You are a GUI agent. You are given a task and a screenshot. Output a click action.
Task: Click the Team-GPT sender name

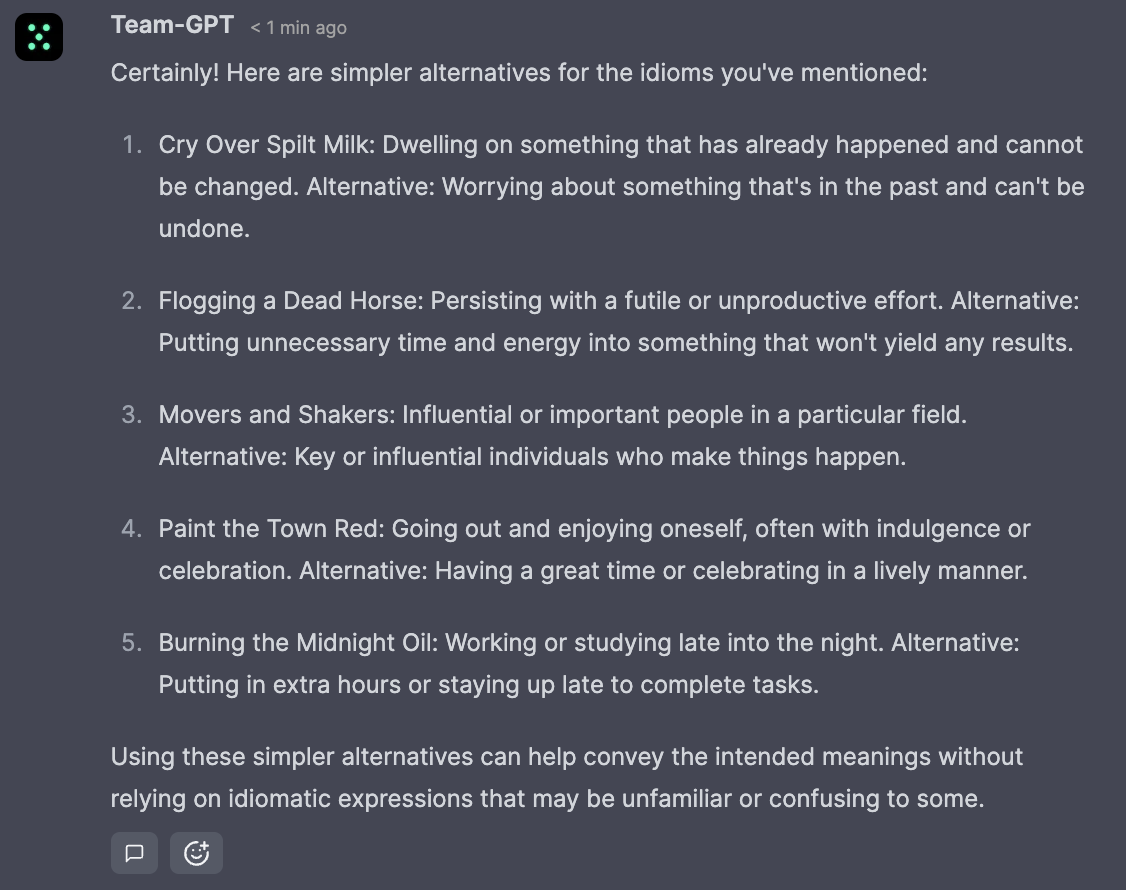tap(172, 25)
